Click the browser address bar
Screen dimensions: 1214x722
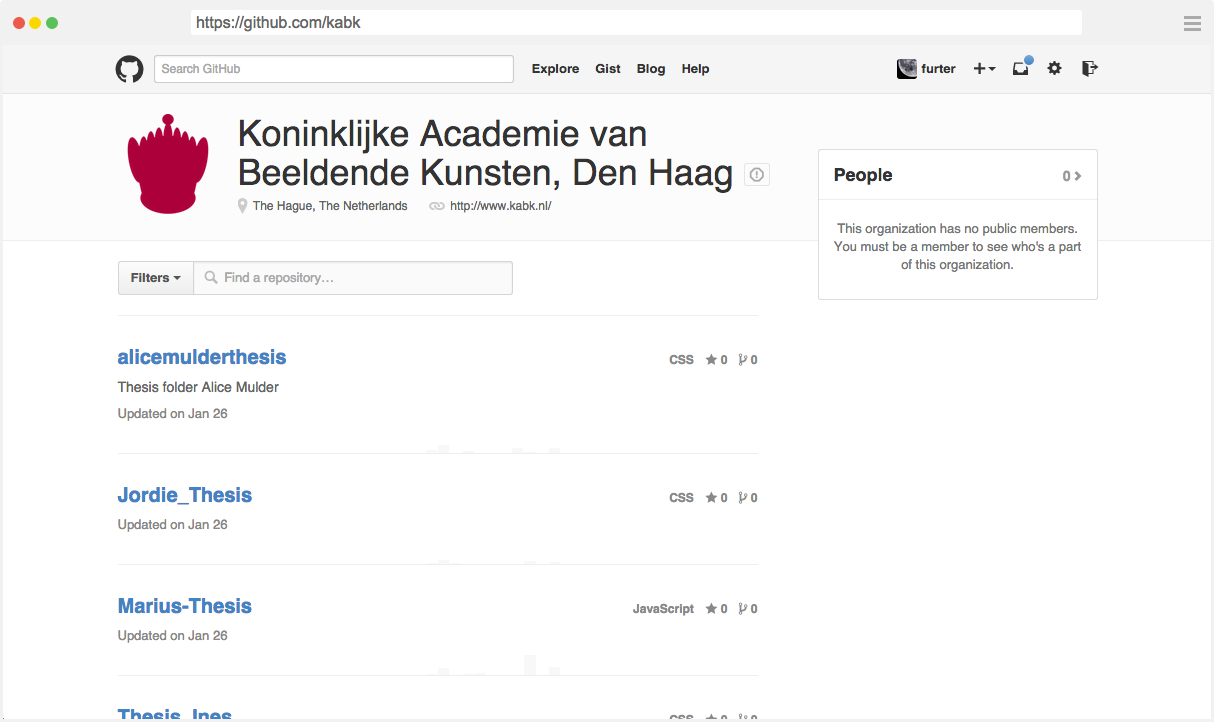(636, 23)
